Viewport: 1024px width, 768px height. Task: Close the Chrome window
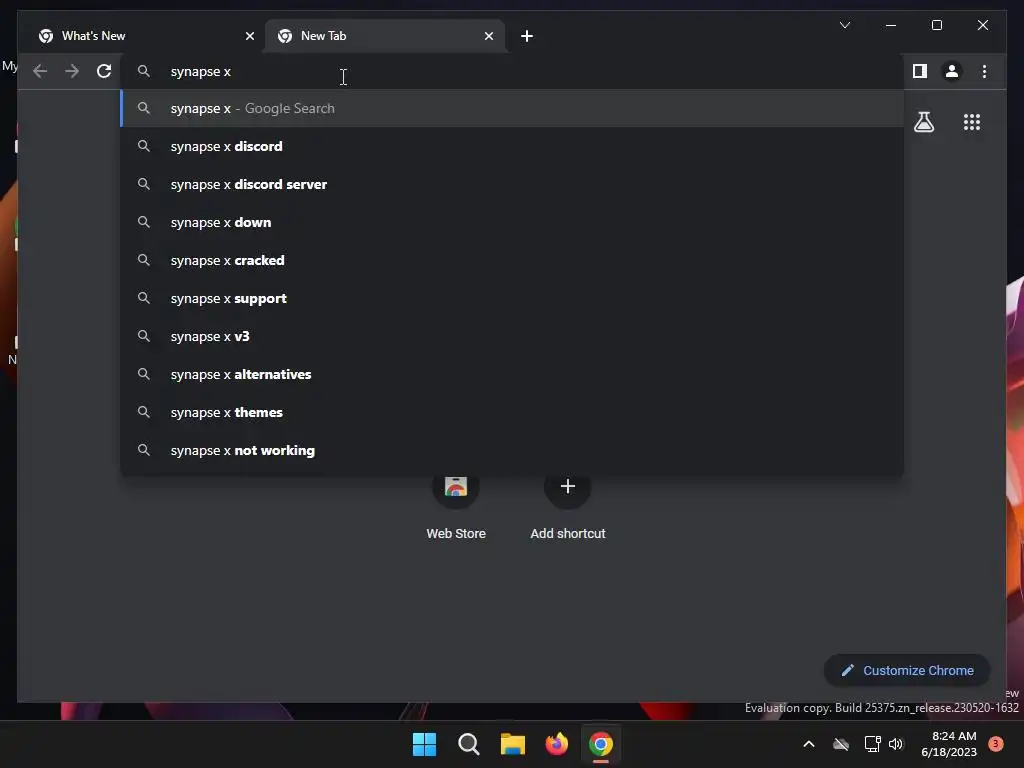click(982, 25)
